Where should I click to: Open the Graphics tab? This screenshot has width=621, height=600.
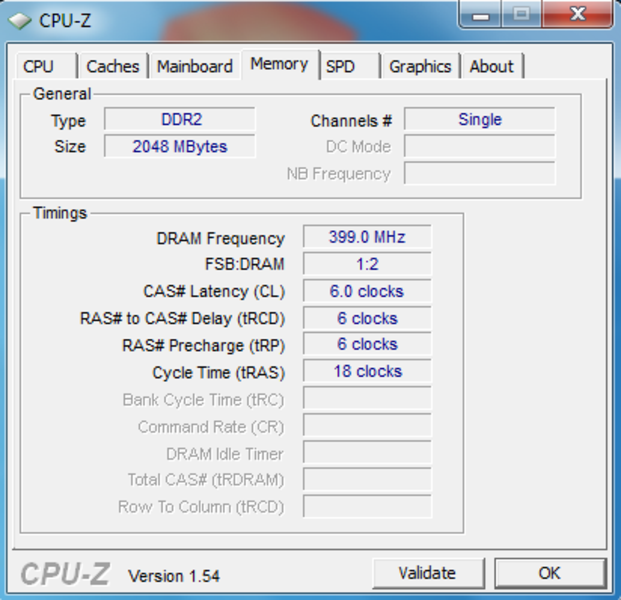(x=420, y=66)
